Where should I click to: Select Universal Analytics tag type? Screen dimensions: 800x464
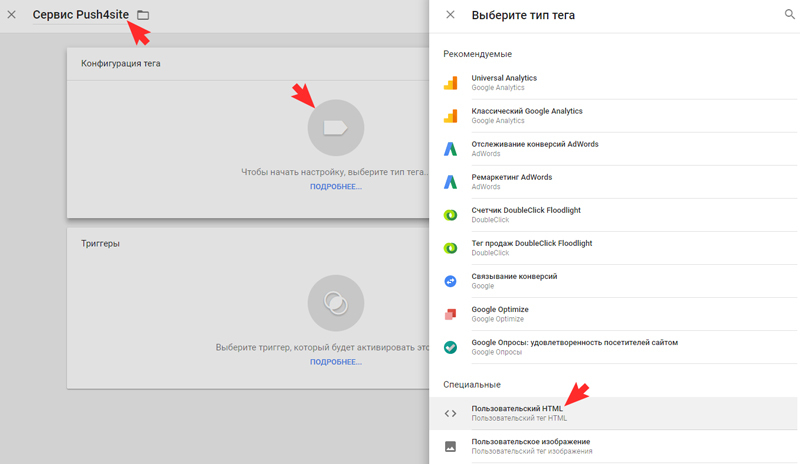[x=614, y=83]
